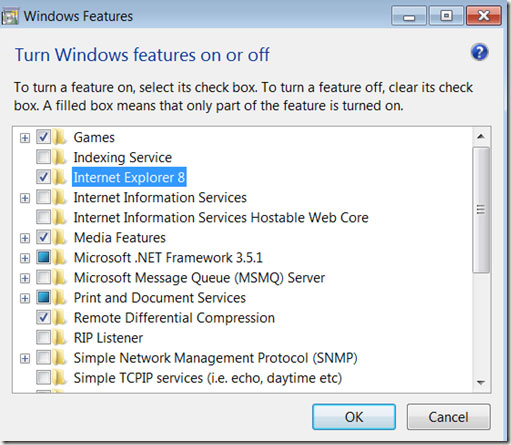Uncheck the Internet Explorer 8 checkbox

click(x=43, y=177)
